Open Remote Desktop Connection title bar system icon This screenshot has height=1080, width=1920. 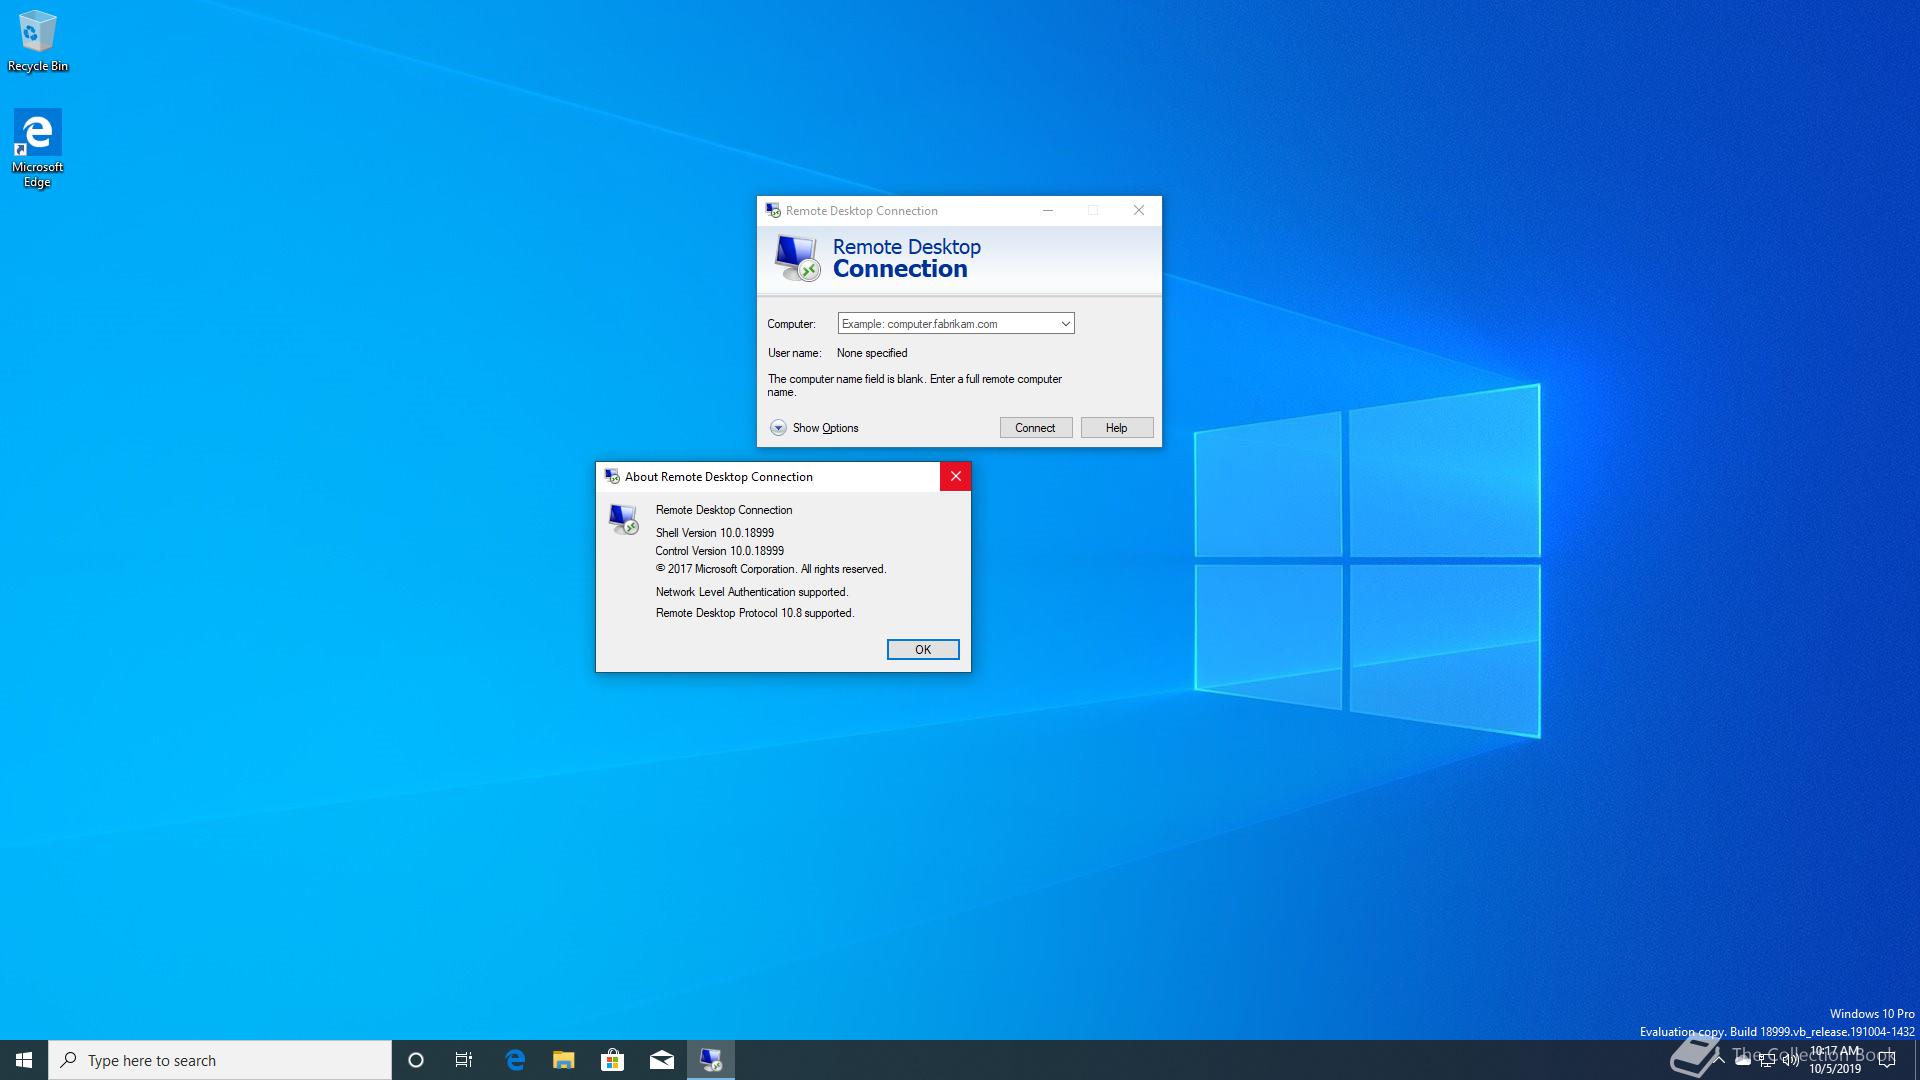[772, 211]
